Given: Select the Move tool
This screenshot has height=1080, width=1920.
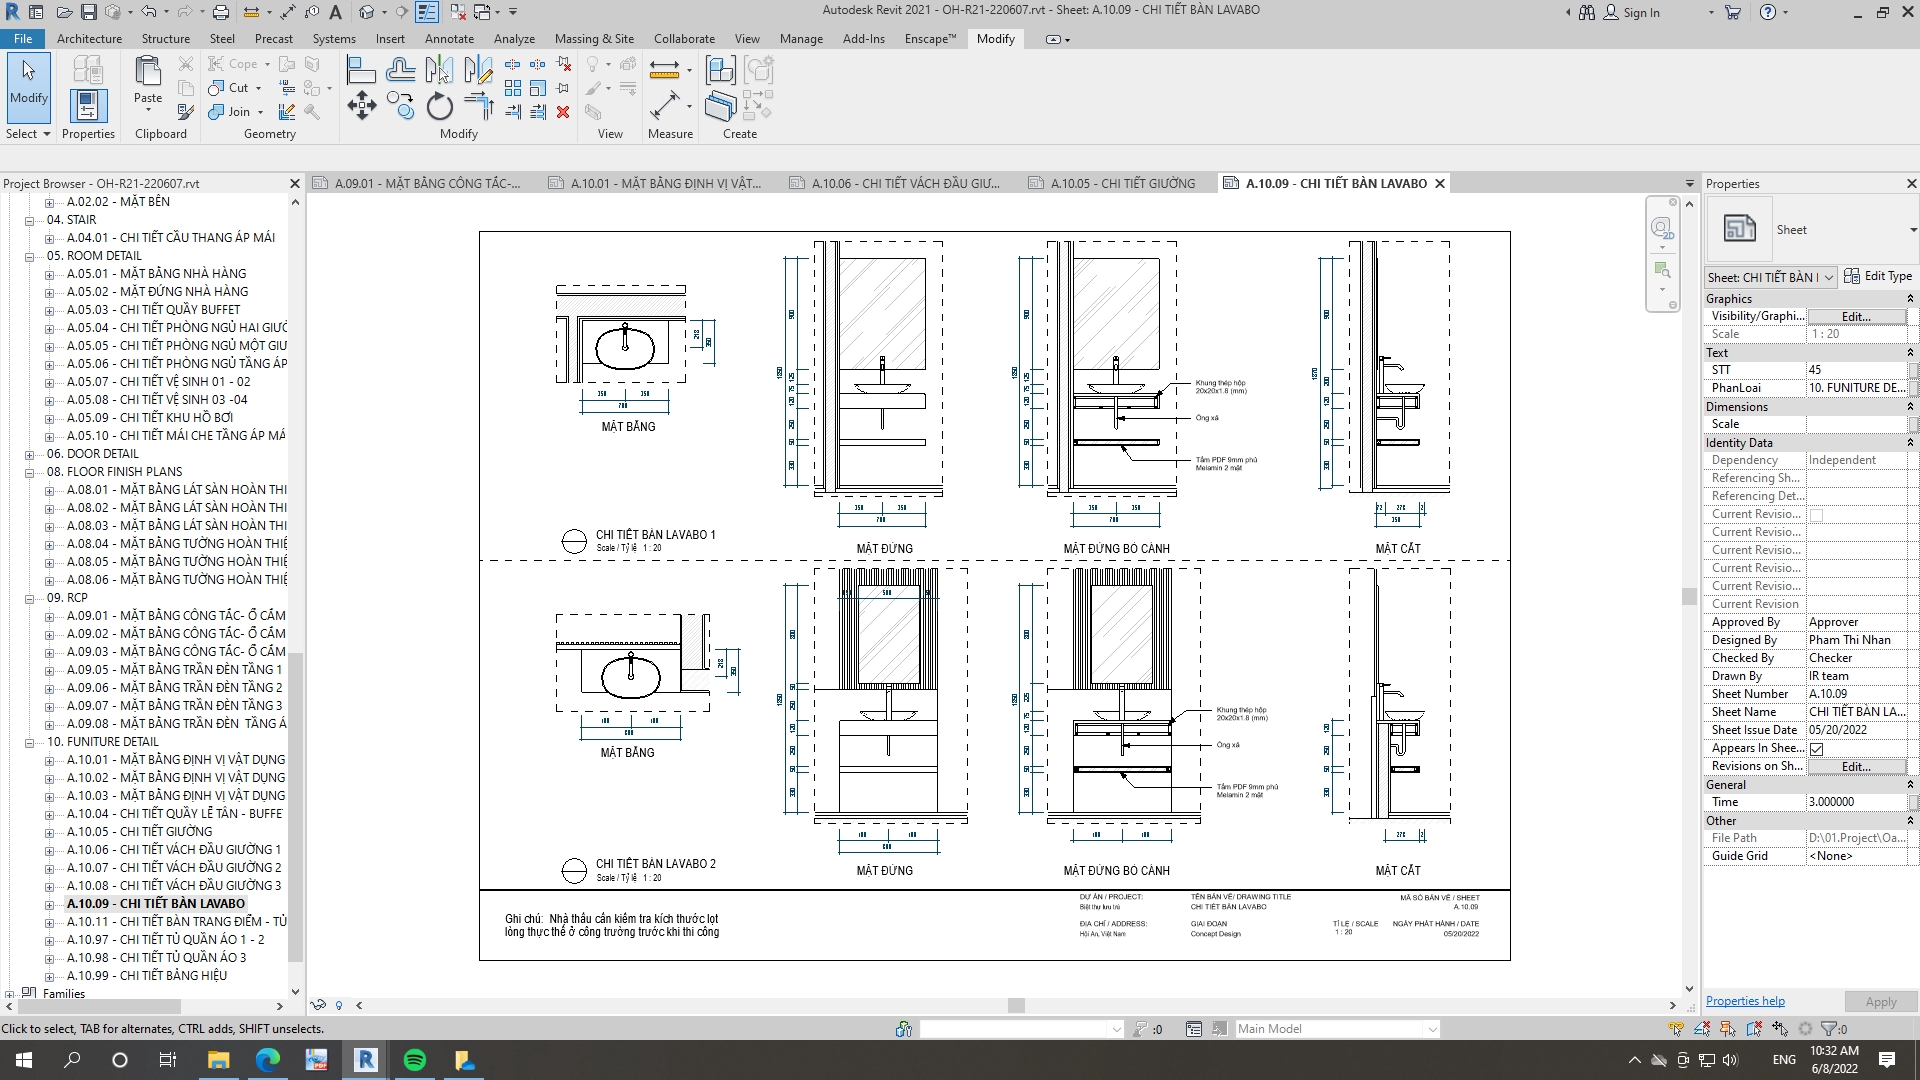Looking at the screenshot, I should tap(361, 105).
